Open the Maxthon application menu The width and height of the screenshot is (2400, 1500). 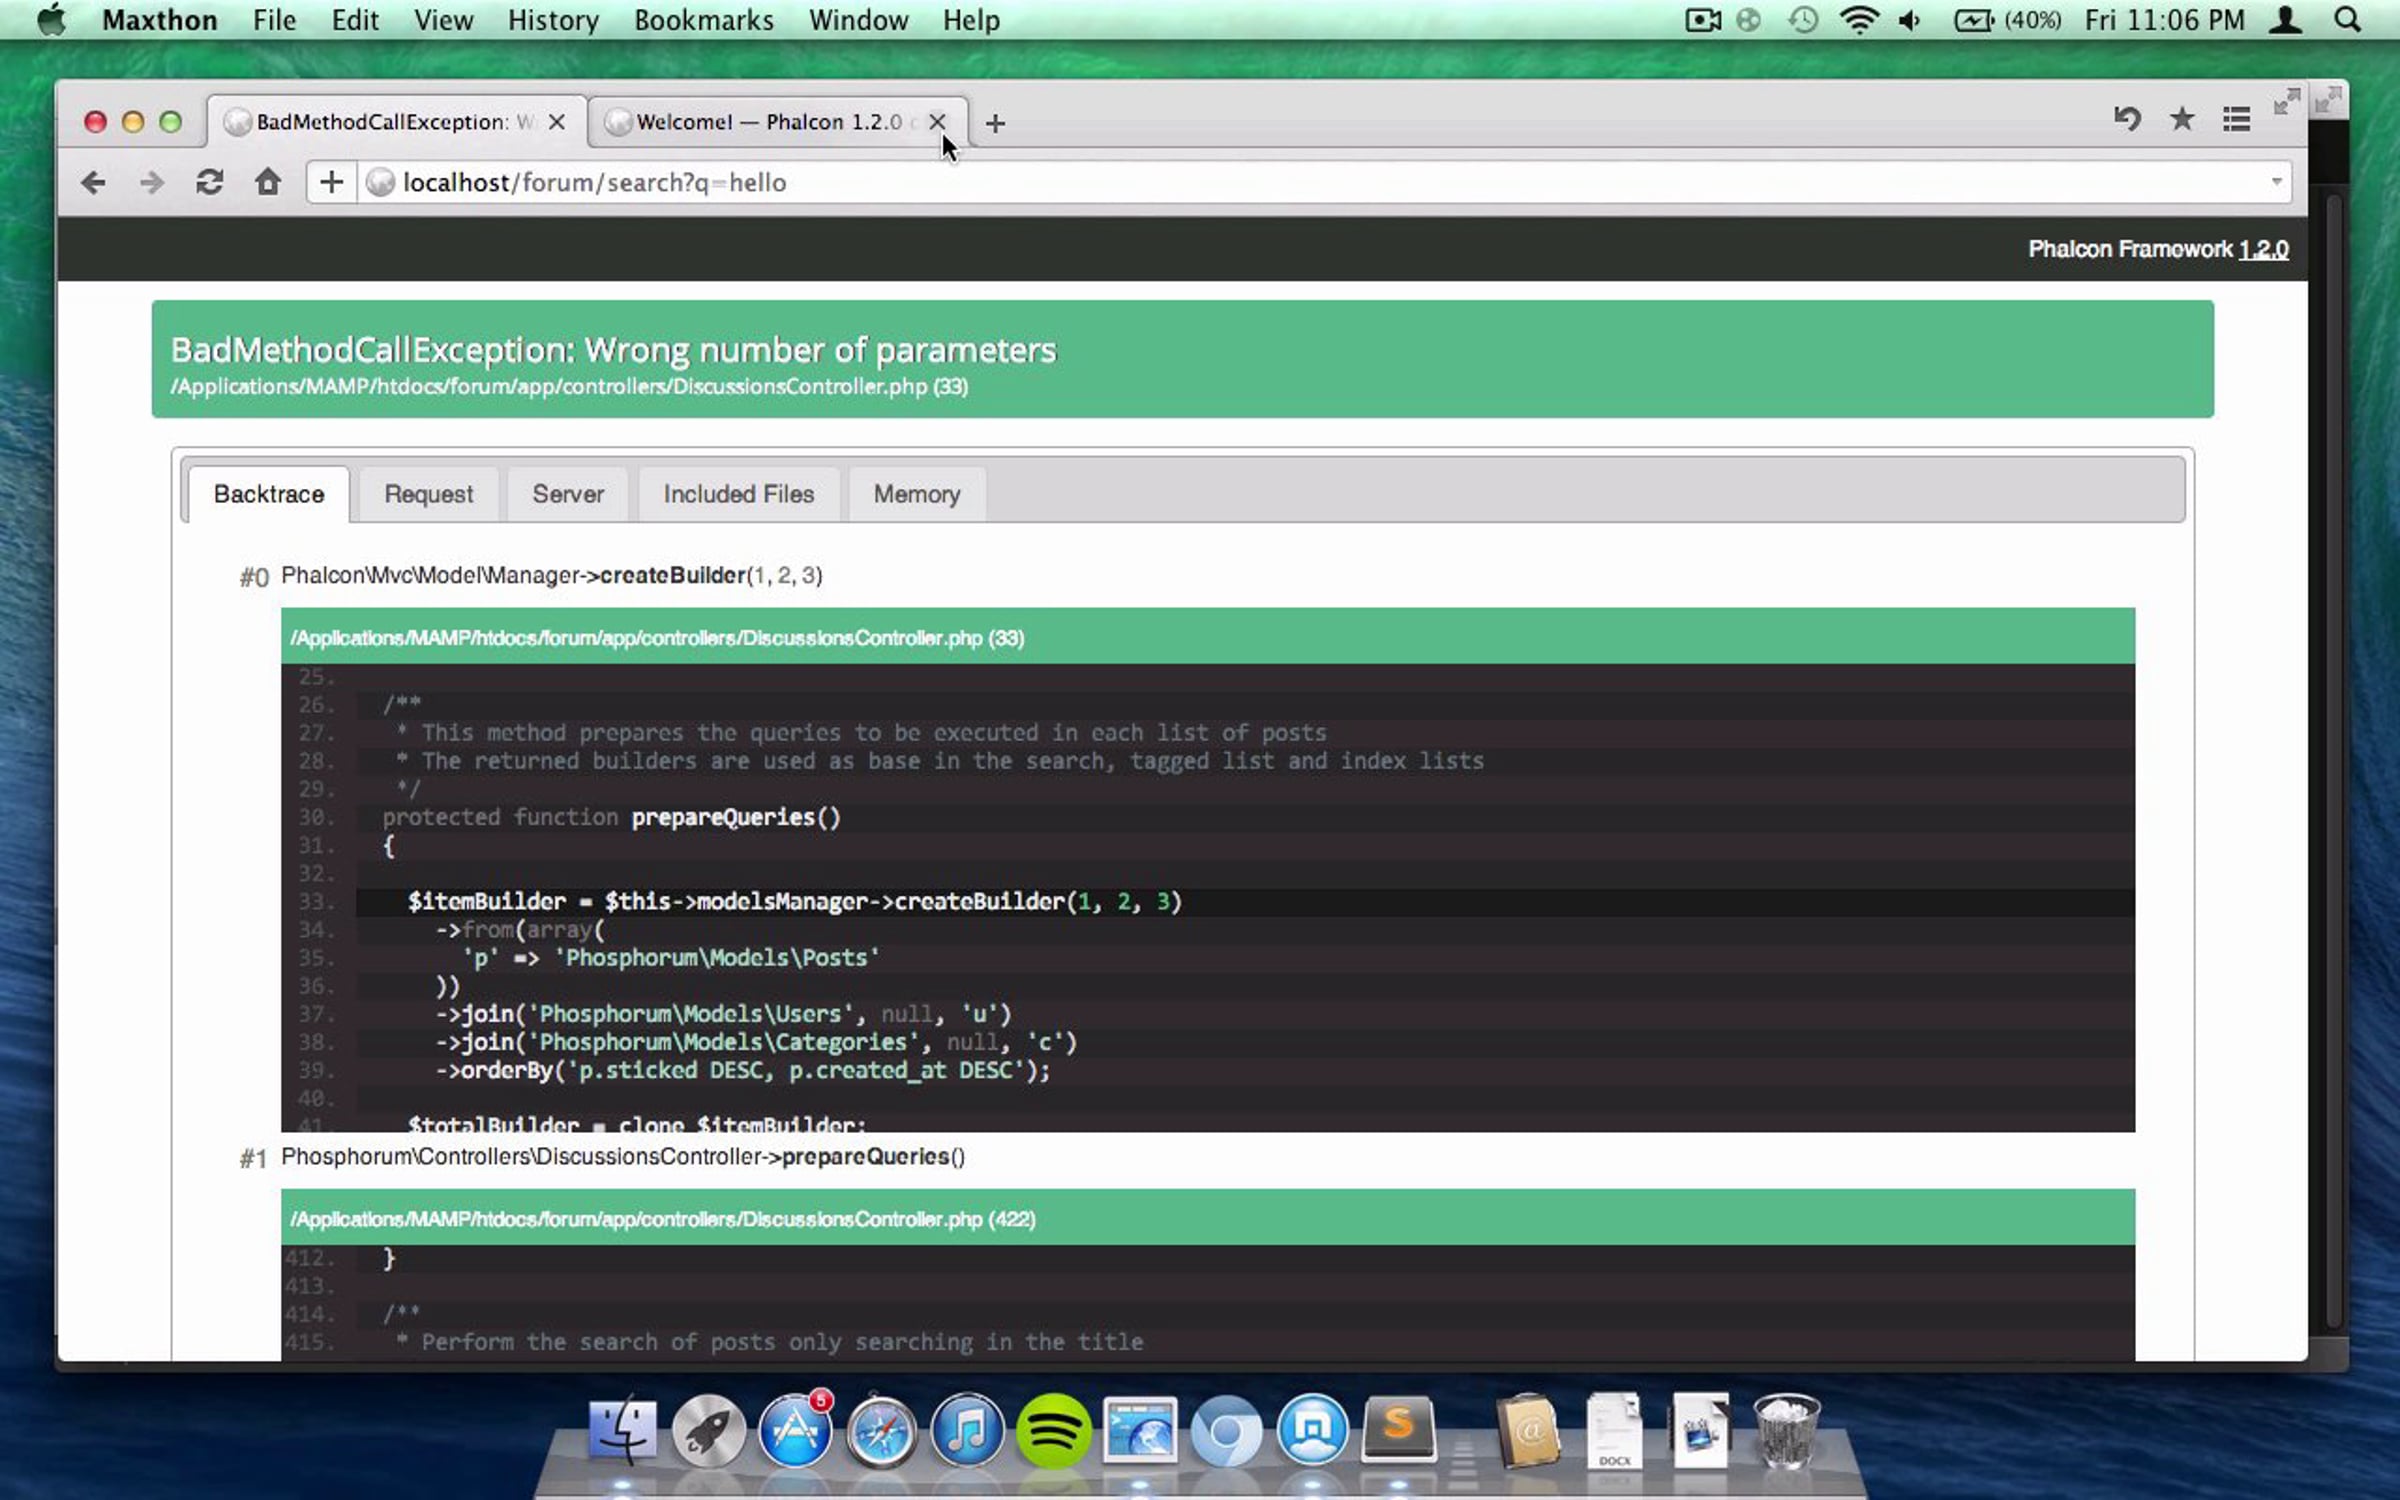point(159,20)
